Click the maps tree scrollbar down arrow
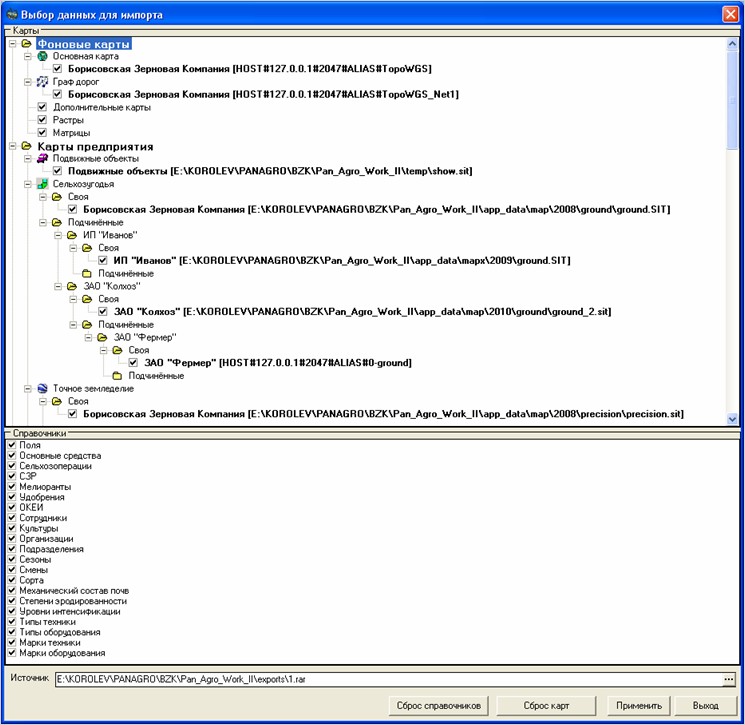The height and width of the screenshot is (725, 745). coord(733,419)
